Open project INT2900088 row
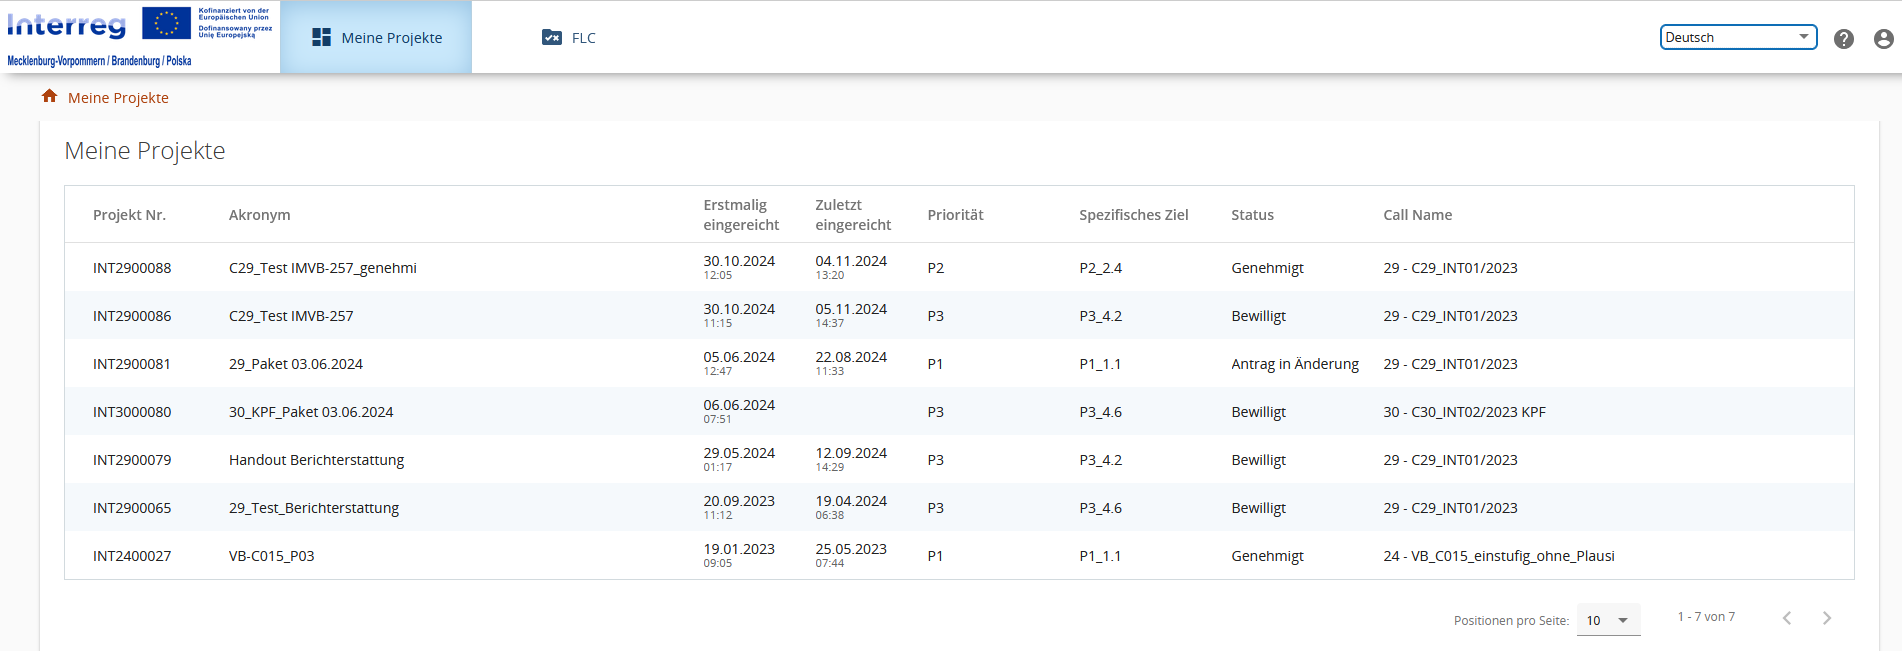 (x=132, y=268)
